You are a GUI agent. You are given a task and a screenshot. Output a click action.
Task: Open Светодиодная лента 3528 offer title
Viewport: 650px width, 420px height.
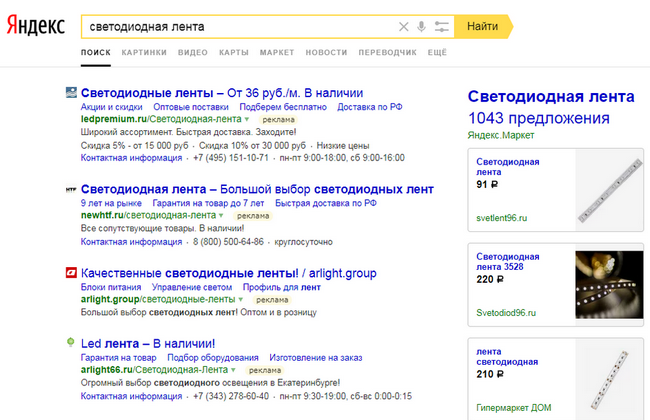(508, 262)
